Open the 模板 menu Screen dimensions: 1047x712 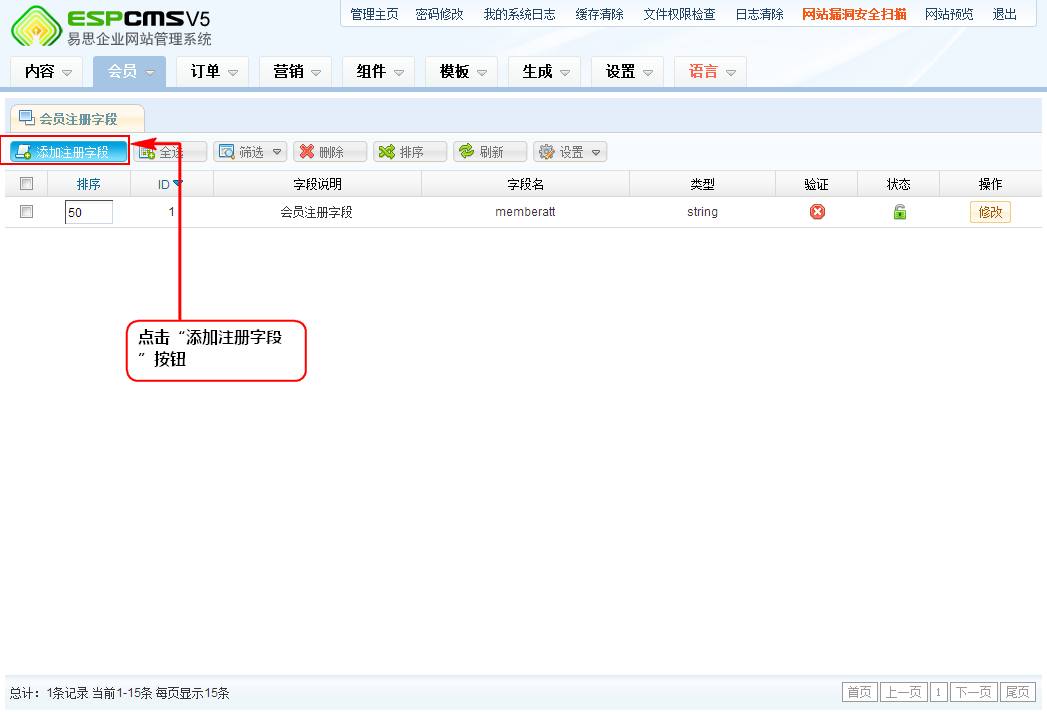click(461, 72)
